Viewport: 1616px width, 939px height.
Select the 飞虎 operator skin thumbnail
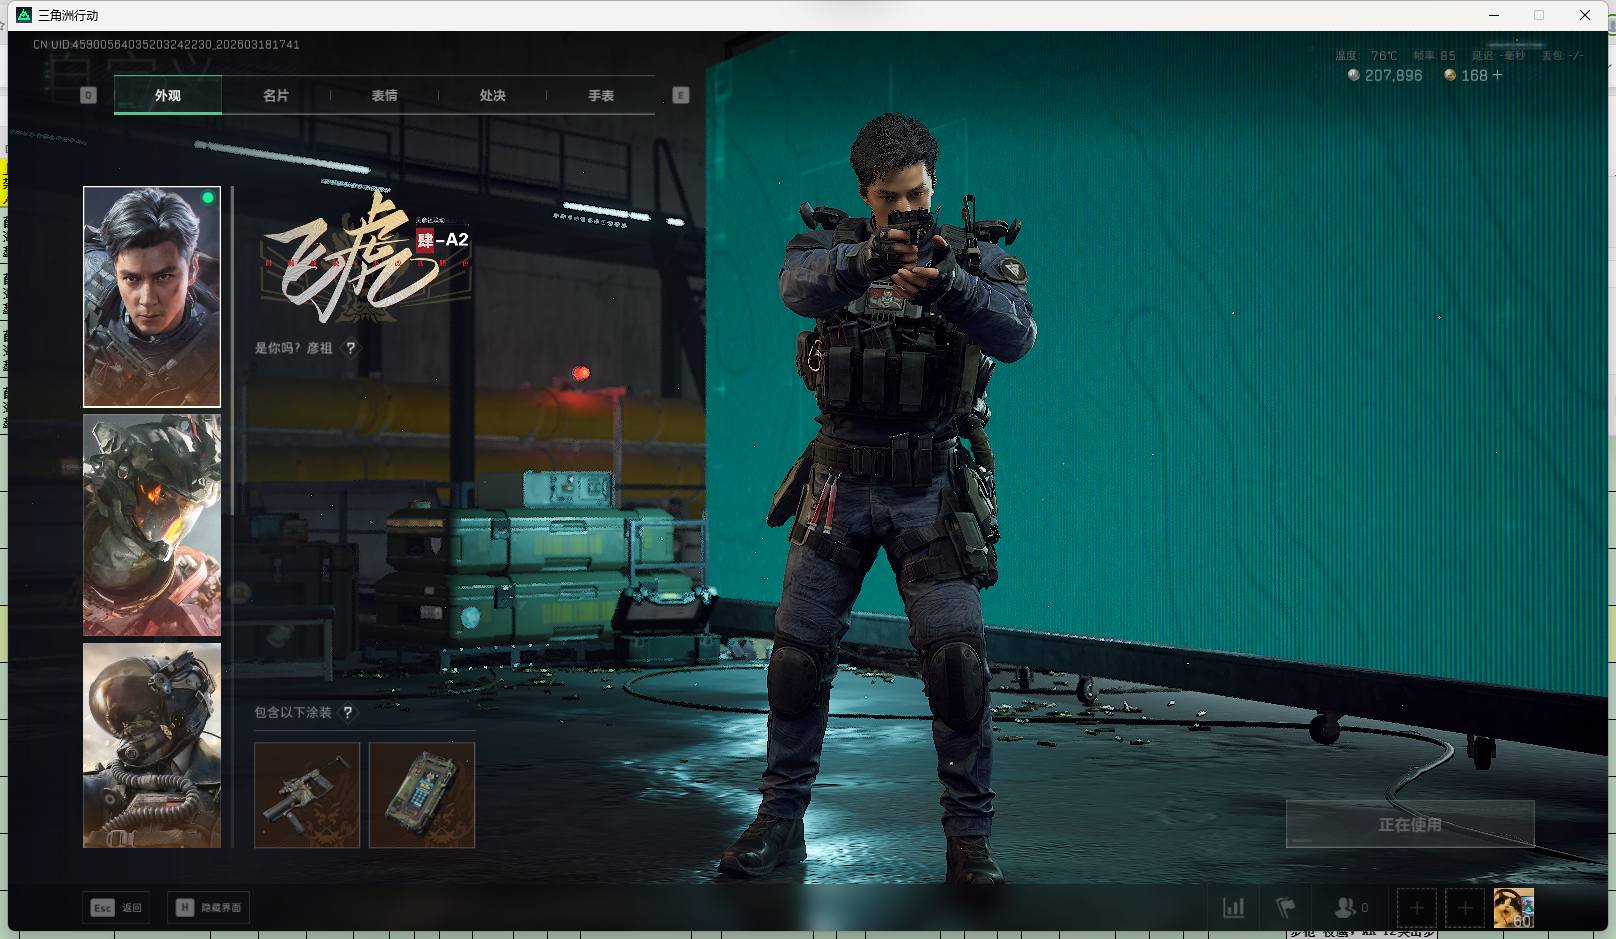(152, 297)
